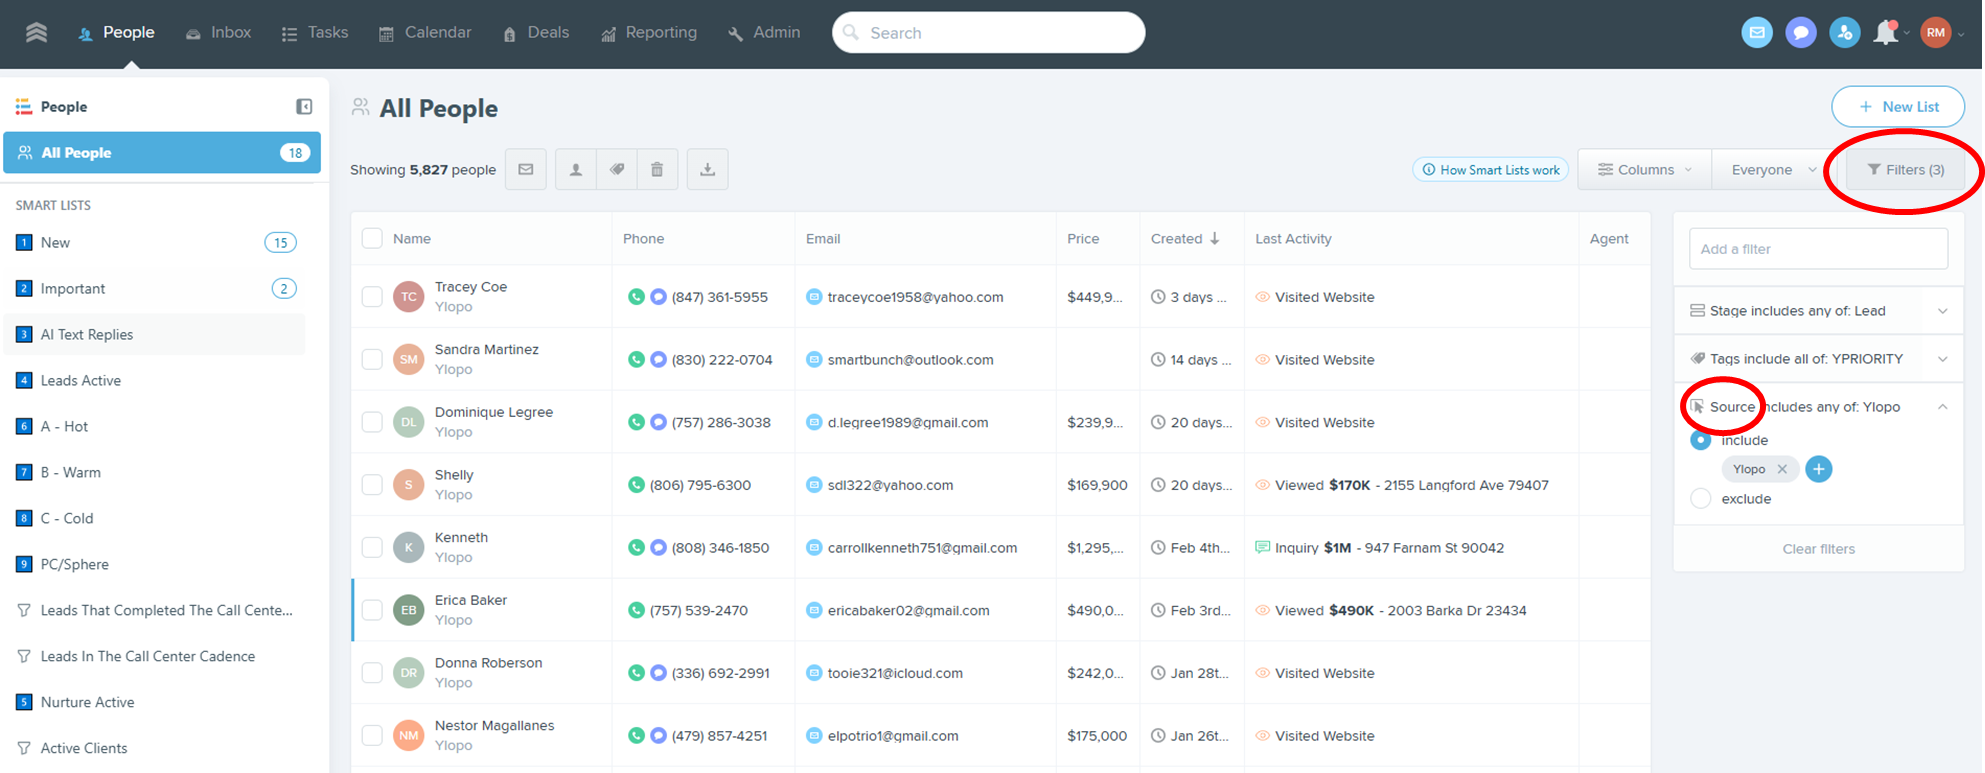
Task: Open the Reporting tab
Action: 649,33
